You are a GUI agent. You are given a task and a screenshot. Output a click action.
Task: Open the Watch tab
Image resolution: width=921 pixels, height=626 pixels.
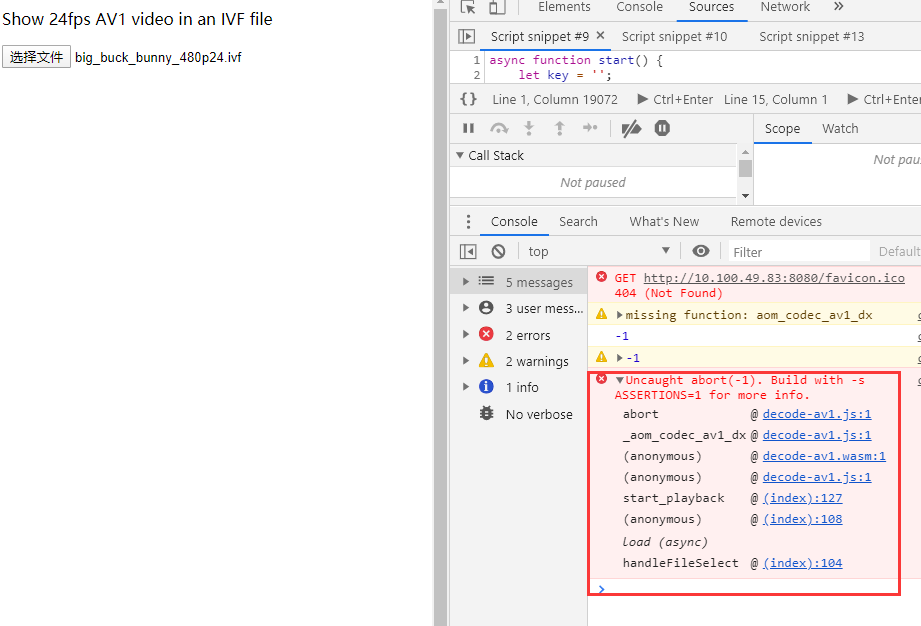pos(840,129)
